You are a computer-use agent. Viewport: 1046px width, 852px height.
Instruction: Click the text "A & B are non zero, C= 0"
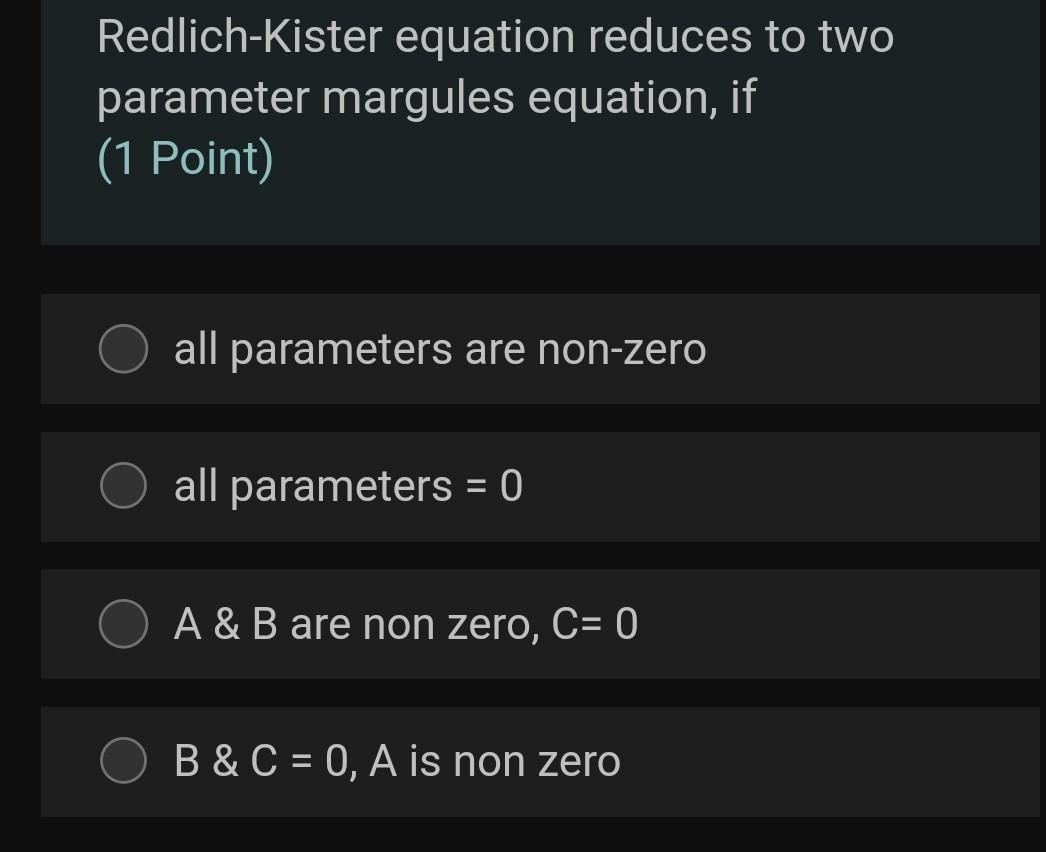pos(405,623)
